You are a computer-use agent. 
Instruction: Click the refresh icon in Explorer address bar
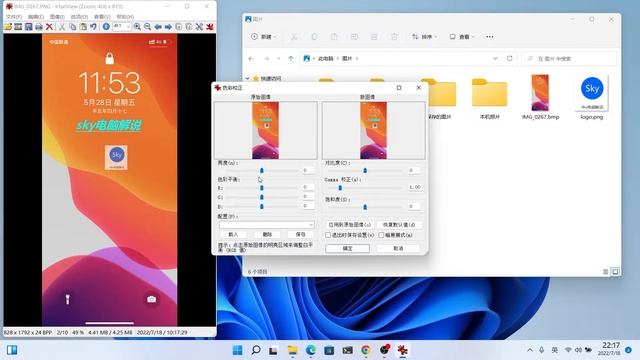pyautogui.click(x=509, y=58)
